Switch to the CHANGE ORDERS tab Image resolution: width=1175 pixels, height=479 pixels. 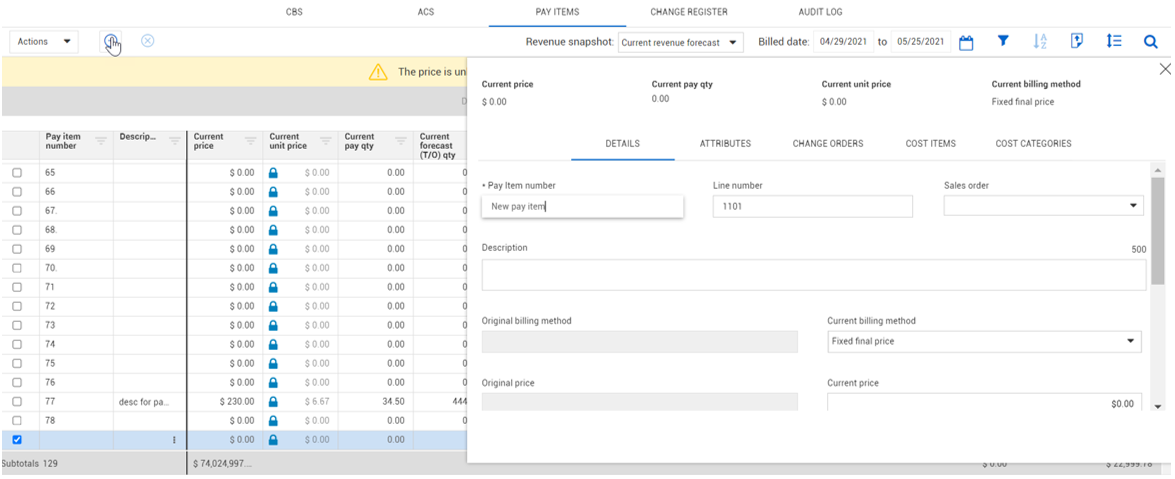[828, 143]
